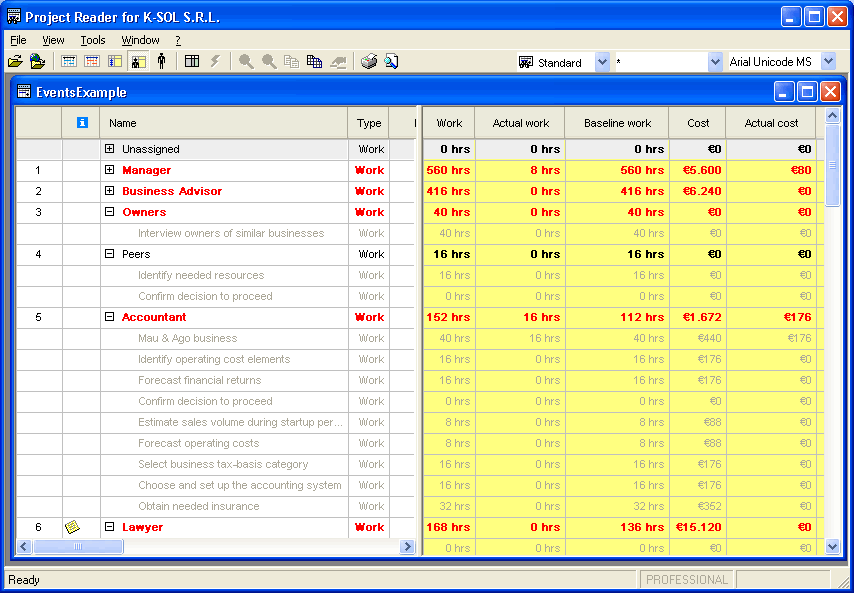Switch to Task Usage view icon

click(114, 62)
